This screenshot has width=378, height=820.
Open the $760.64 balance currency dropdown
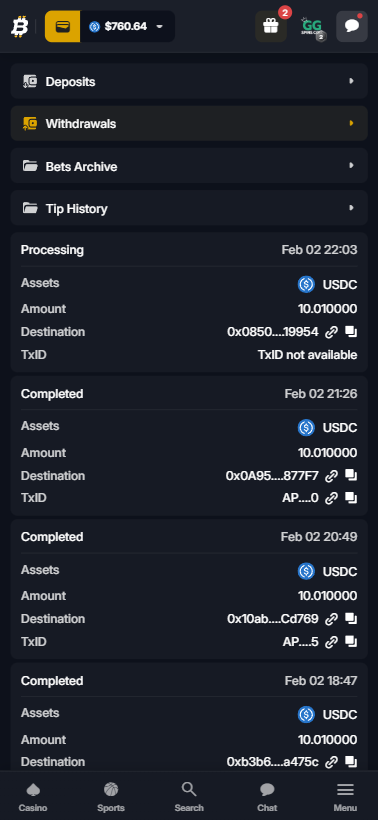coord(127,26)
